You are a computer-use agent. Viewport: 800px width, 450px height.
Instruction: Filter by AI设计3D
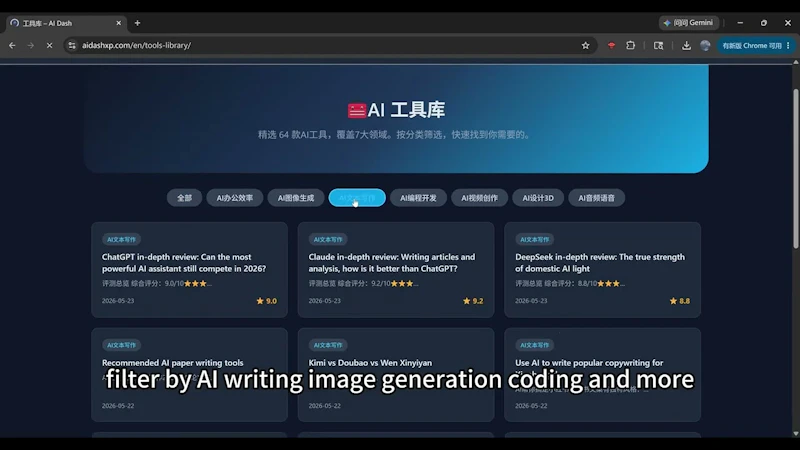pyautogui.click(x=538, y=198)
